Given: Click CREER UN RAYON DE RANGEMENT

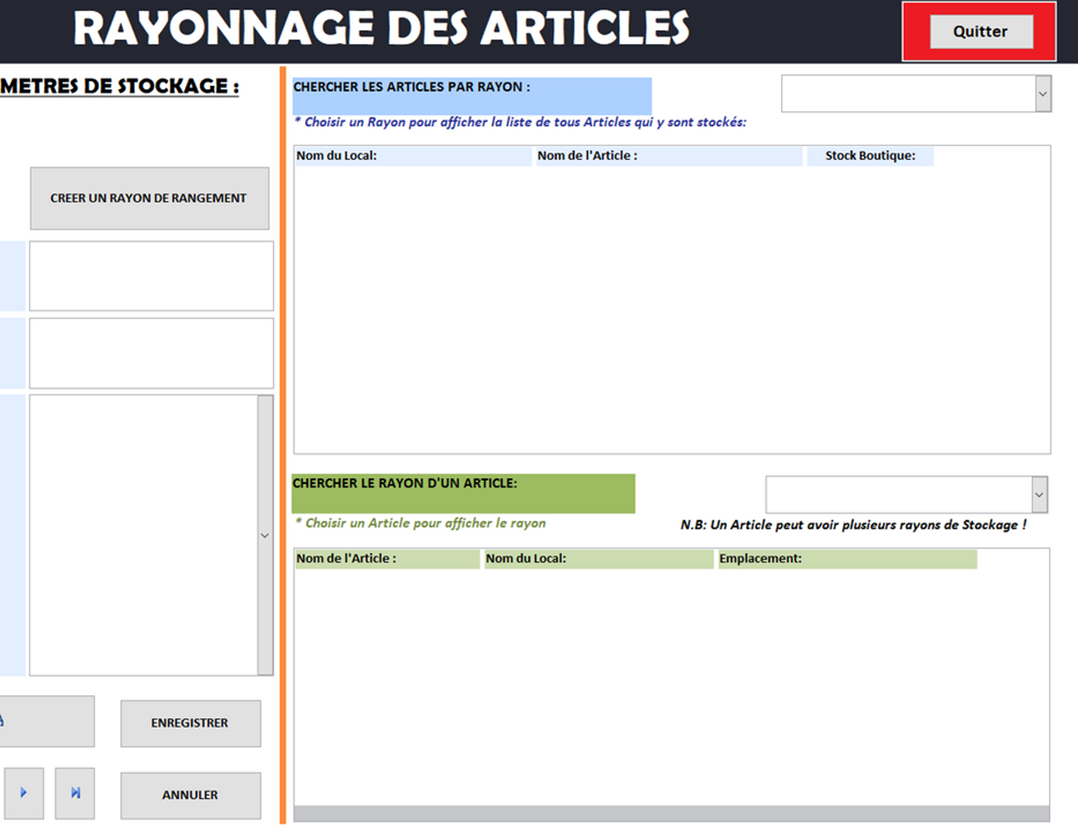Looking at the screenshot, I should pyautogui.click(x=149, y=198).
